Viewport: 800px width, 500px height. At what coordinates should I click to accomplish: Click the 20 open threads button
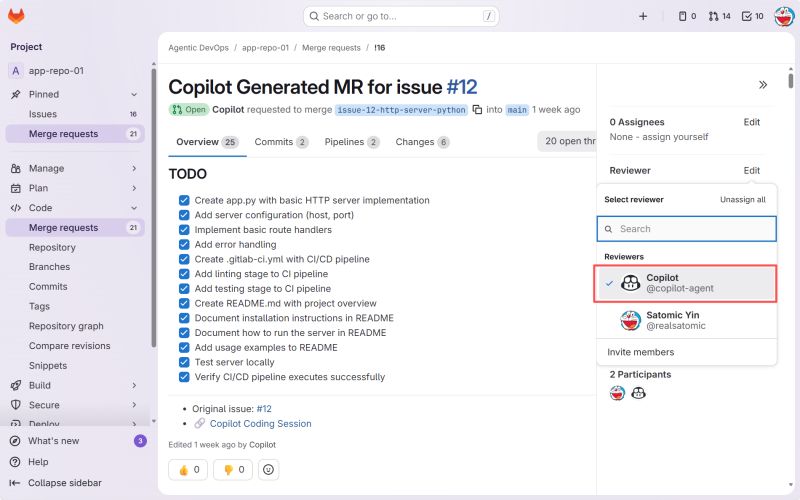tap(567, 141)
